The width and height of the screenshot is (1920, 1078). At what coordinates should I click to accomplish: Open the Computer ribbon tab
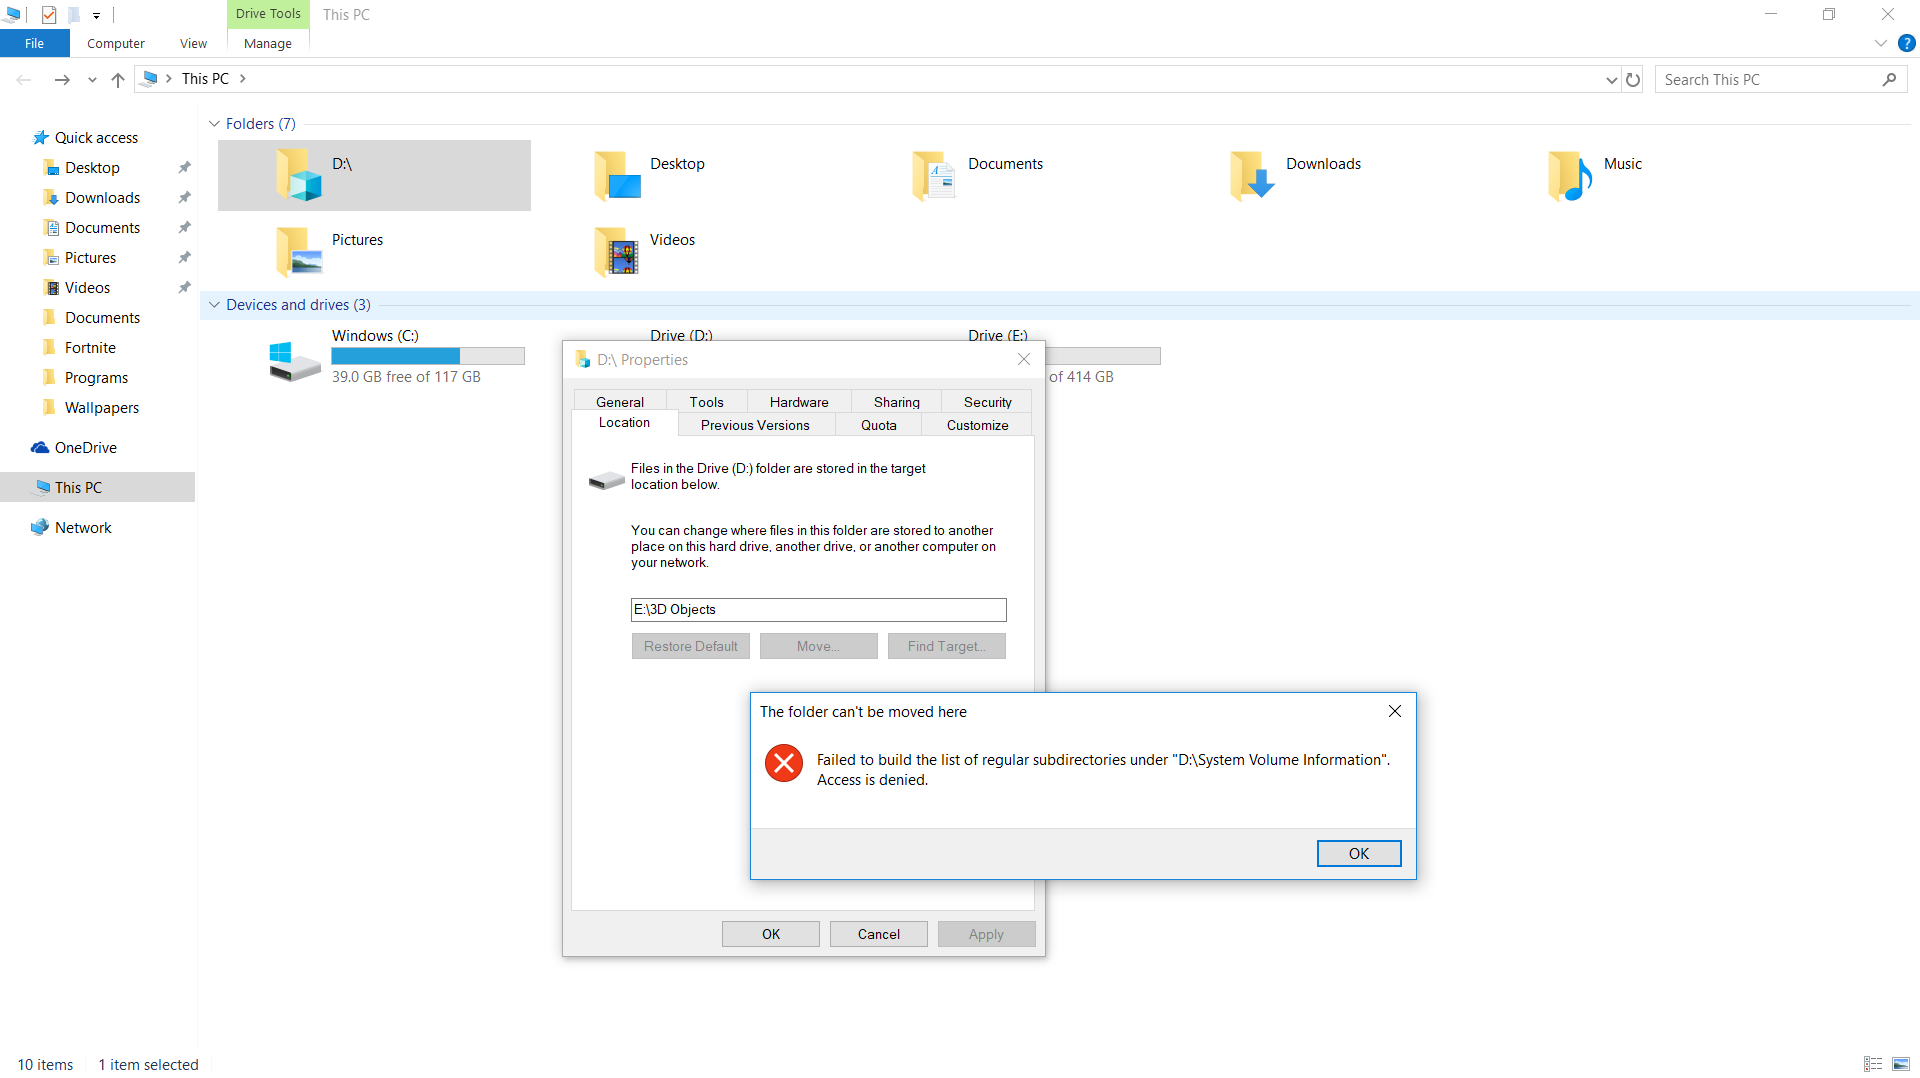pos(116,43)
